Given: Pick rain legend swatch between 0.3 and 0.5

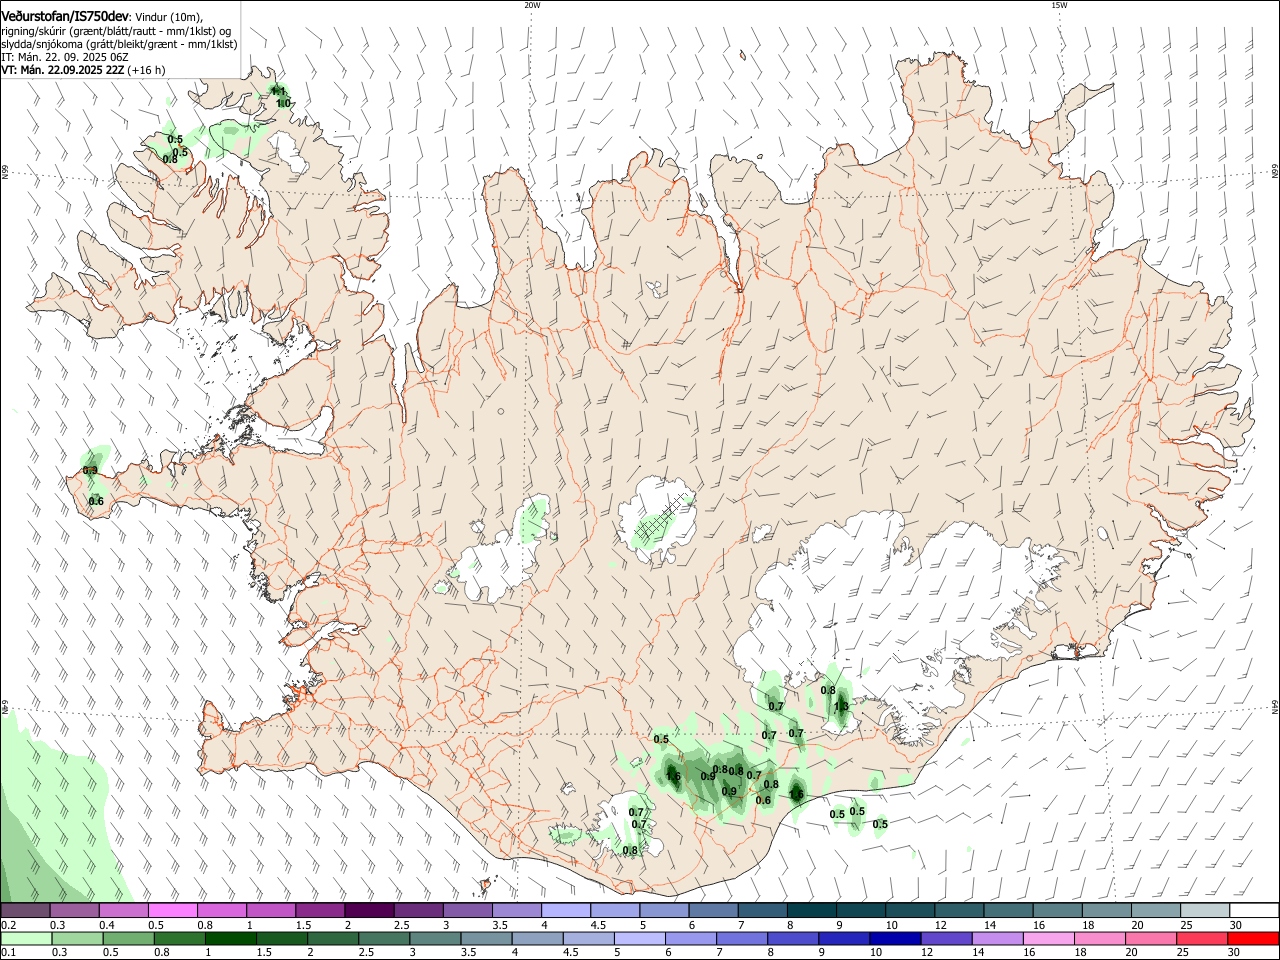Looking at the screenshot, I should coord(76,938).
